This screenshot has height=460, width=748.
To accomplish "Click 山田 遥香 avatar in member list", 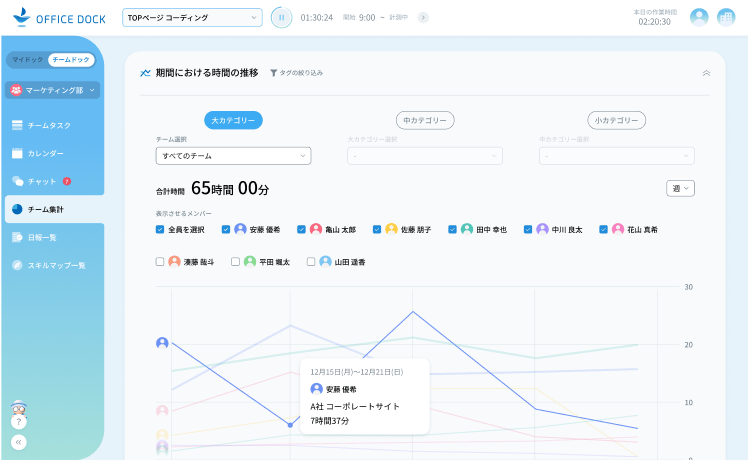I will pos(325,261).
